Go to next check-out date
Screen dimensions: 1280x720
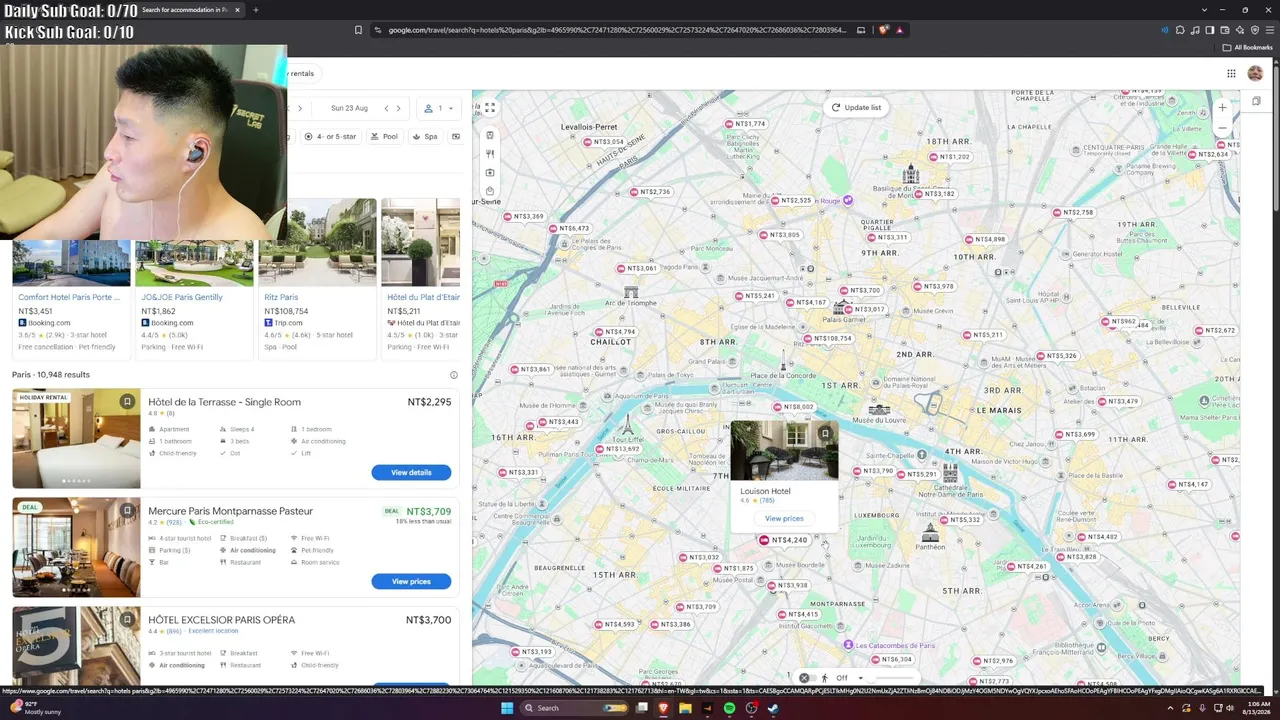tap(398, 108)
